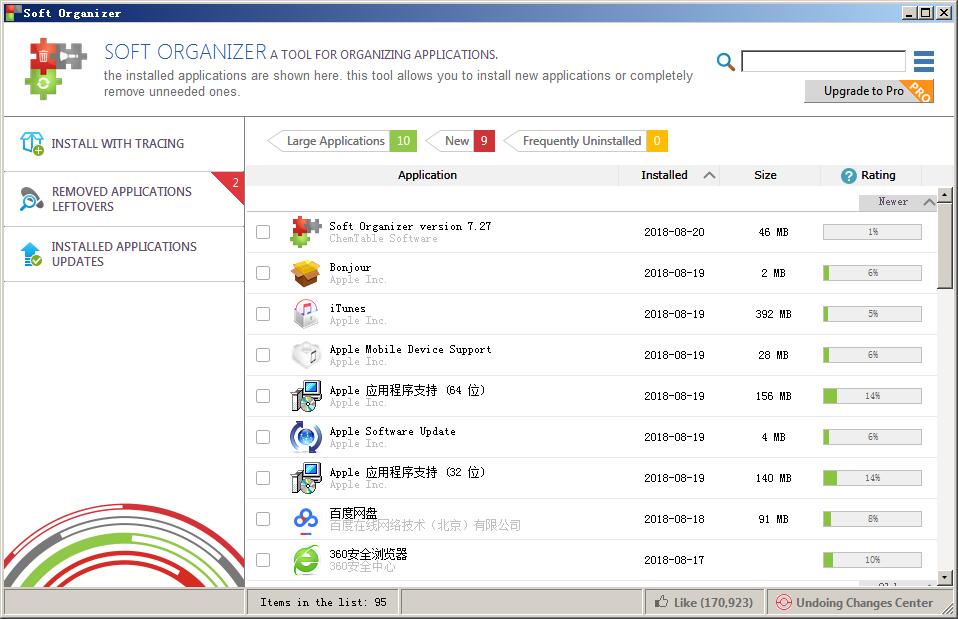This screenshot has width=958, height=619.
Task: Click the Soft Organizer puzzle-piece app icon
Action: [x=306, y=230]
